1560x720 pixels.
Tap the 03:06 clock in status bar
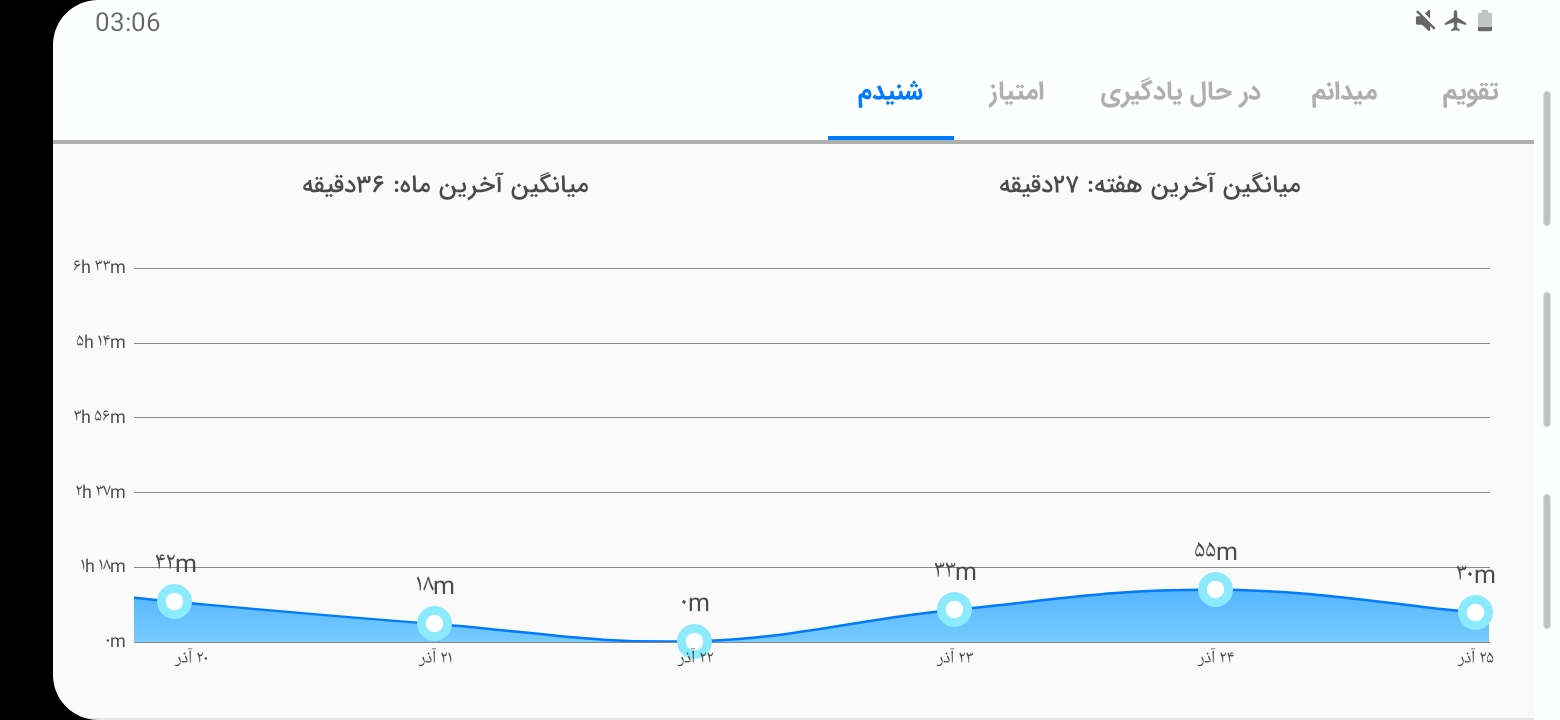coord(127,22)
